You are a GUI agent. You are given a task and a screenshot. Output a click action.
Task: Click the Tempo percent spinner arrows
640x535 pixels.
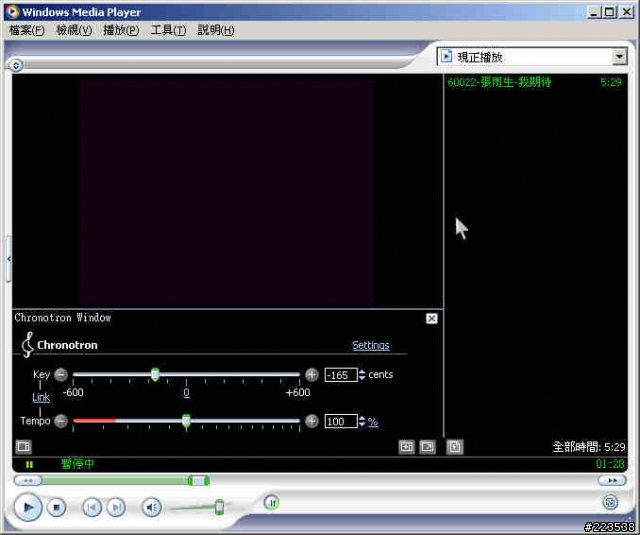pyautogui.click(x=362, y=422)
